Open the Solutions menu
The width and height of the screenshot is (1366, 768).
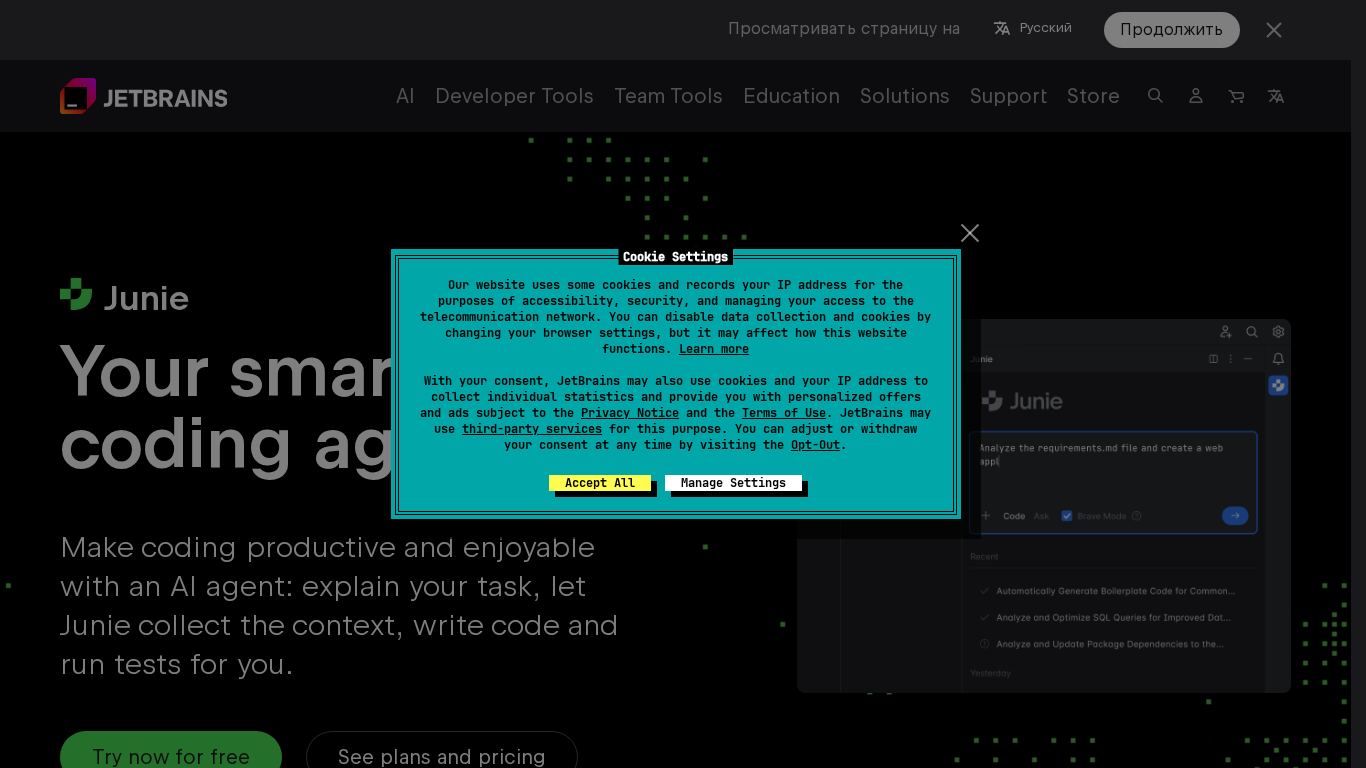point(905,96)
